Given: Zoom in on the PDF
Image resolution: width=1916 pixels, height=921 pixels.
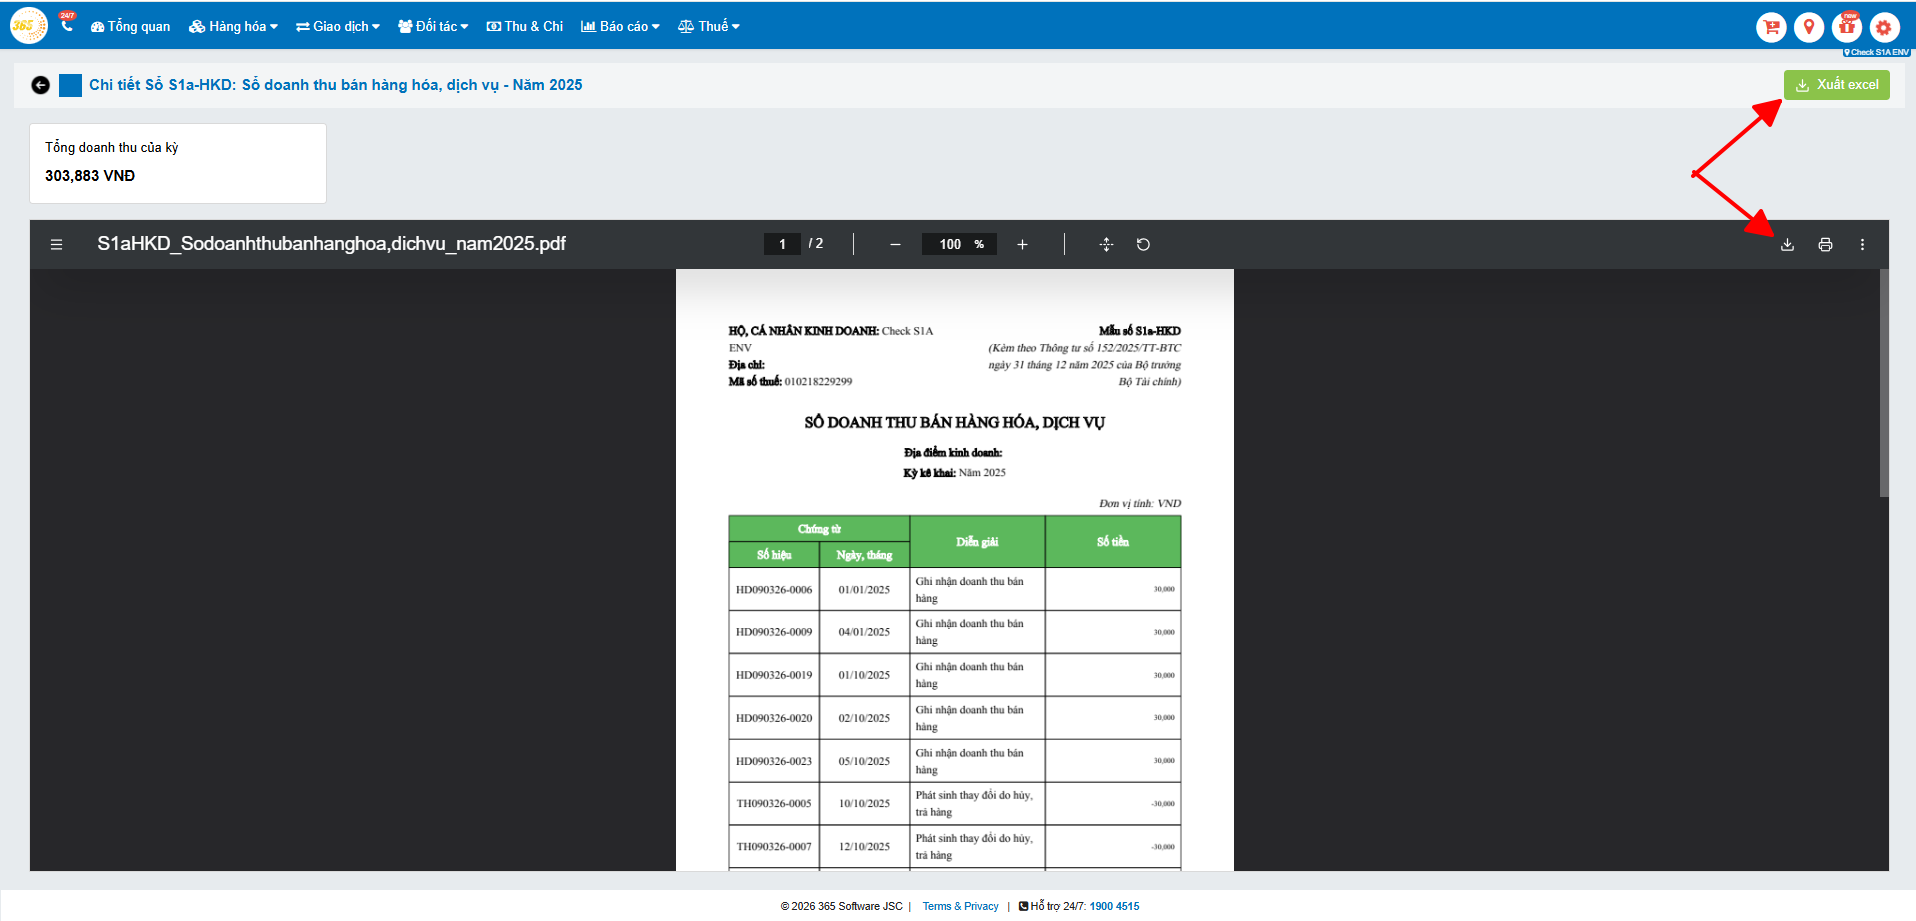Looking at the screenshot, I should 1022,244.
